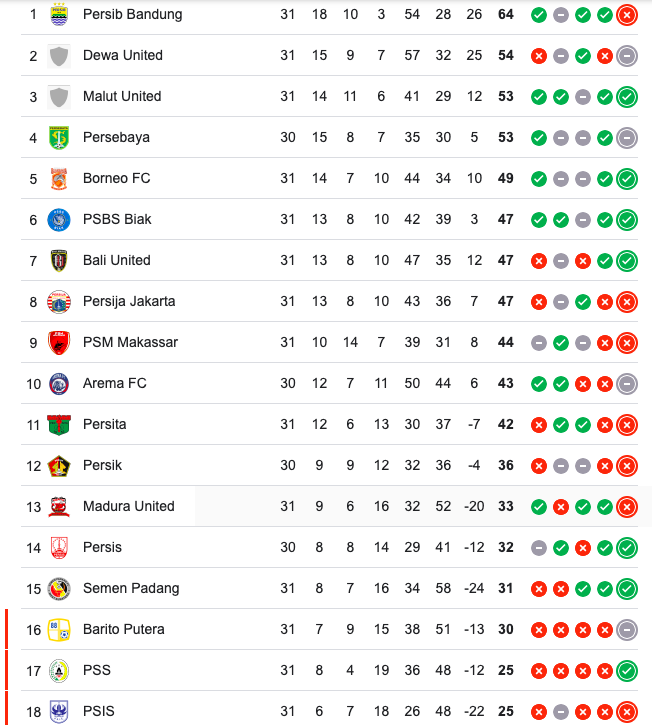Open Persib Bandung's latest loss result indicator
652x725 pixels.
pyautogui.click(x=627, y=15)
